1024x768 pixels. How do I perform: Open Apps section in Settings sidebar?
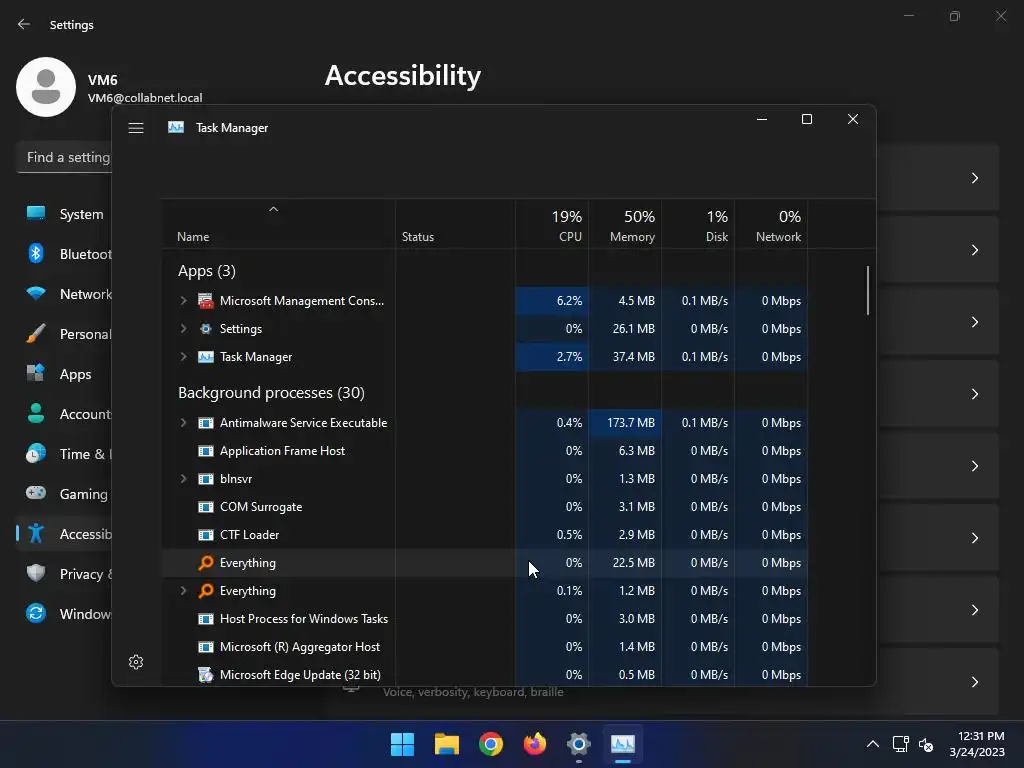coord(65,374)
